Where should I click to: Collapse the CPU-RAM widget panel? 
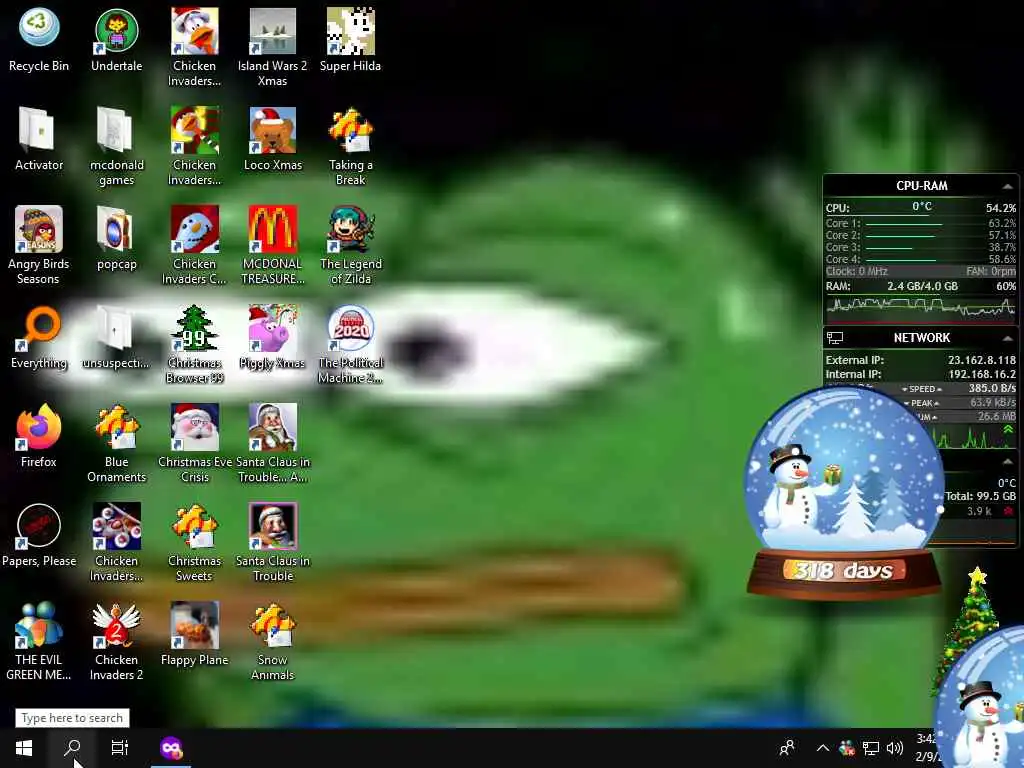[x=1008, y=187]
